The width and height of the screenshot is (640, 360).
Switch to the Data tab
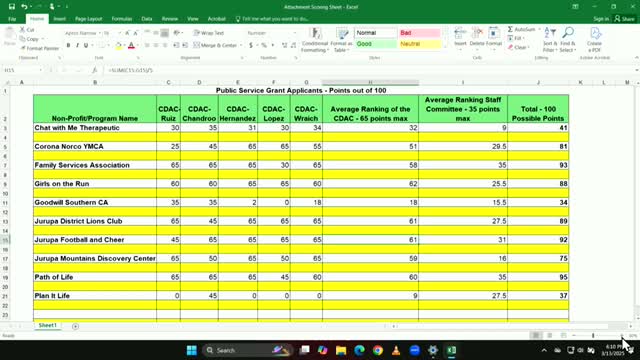[x=147, y=19]
